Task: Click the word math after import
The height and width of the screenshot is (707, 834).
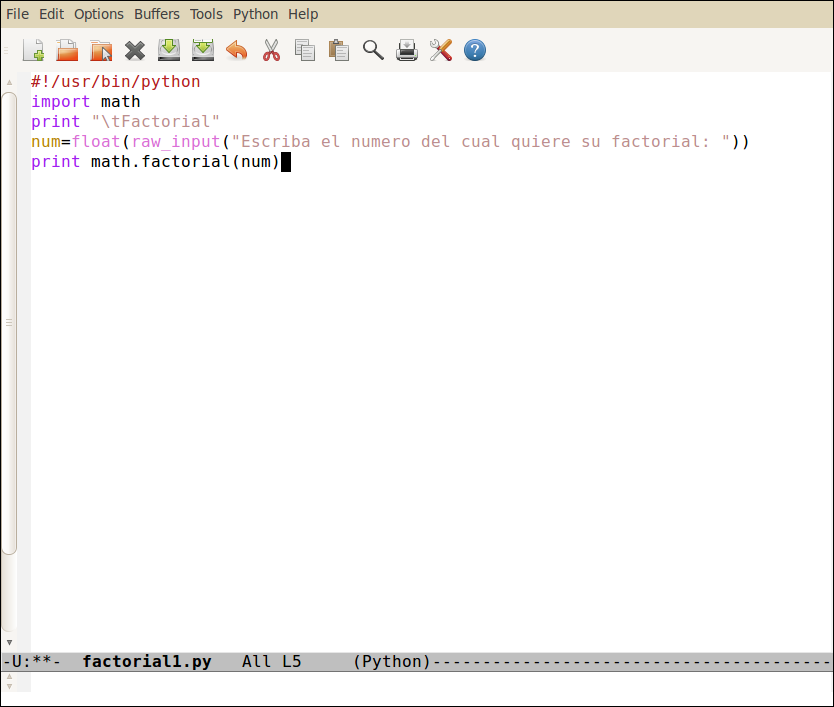Action: 121,101
